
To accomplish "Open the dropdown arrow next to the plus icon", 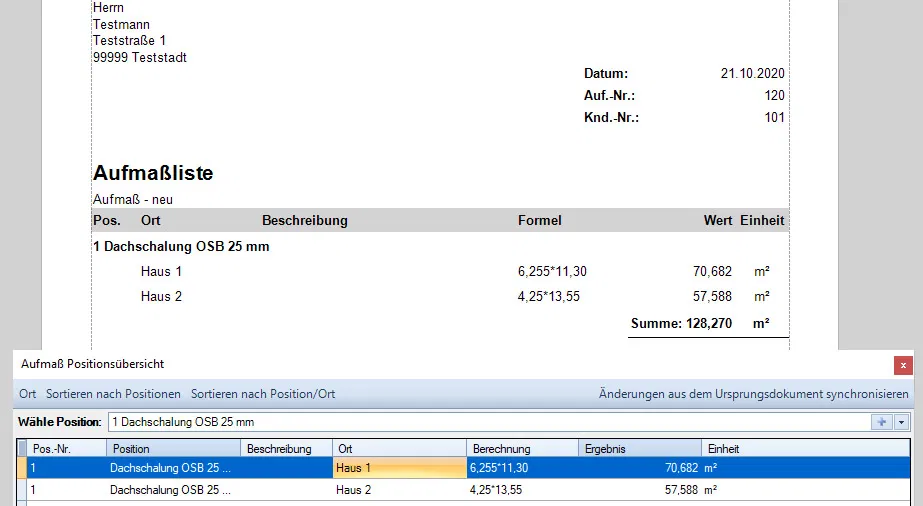I will tap(901, 422).
